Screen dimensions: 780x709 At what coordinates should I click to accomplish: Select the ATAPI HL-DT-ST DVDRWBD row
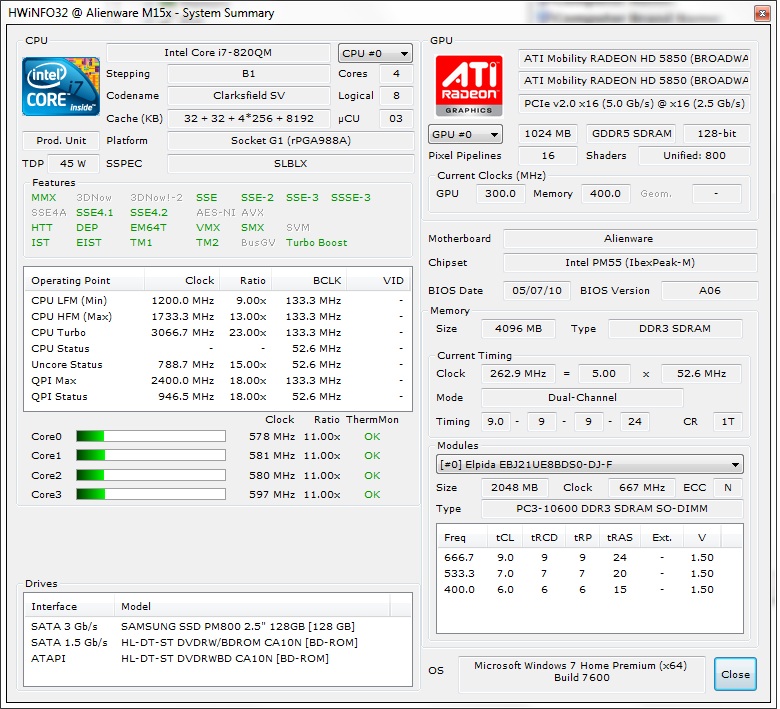(217, 658)
